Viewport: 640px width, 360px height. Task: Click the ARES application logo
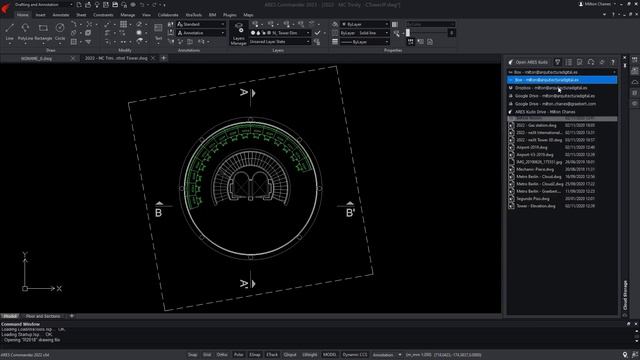click(x=5, y=7)
